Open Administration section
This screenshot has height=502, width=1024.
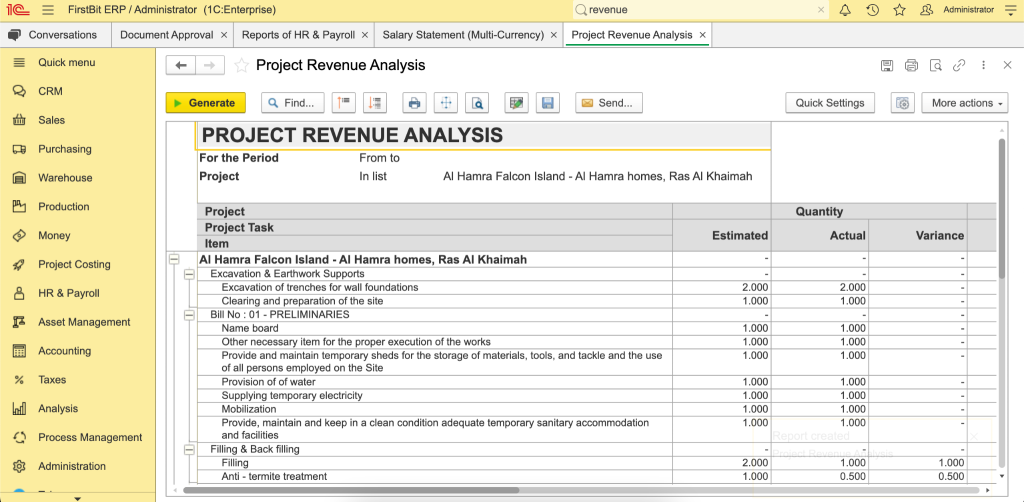click(78, 466)
